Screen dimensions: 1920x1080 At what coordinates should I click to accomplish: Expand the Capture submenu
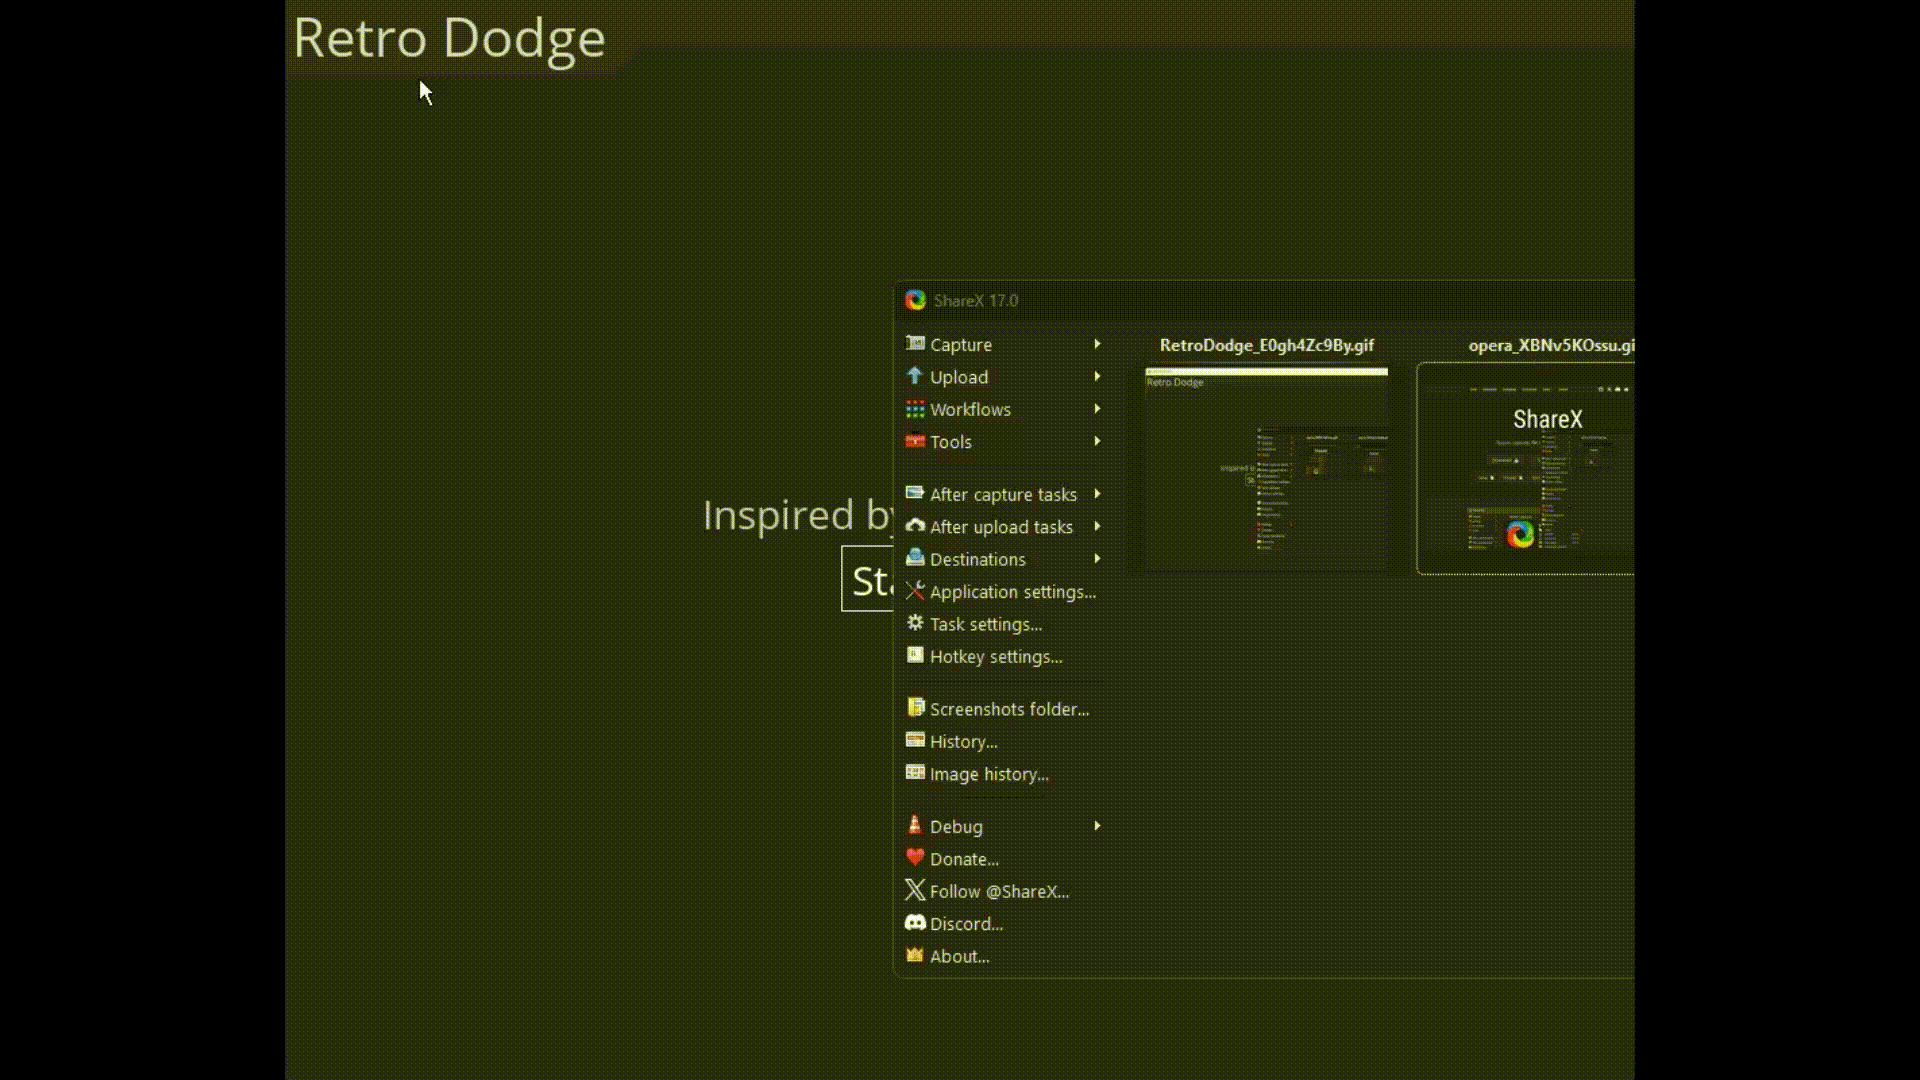[1097, 344]
